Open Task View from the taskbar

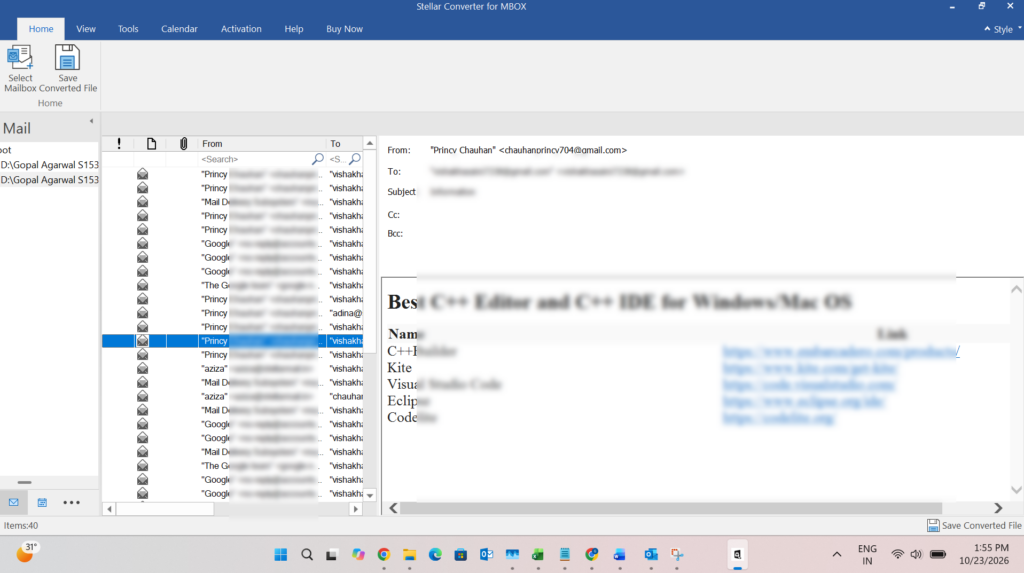(332, 555)
